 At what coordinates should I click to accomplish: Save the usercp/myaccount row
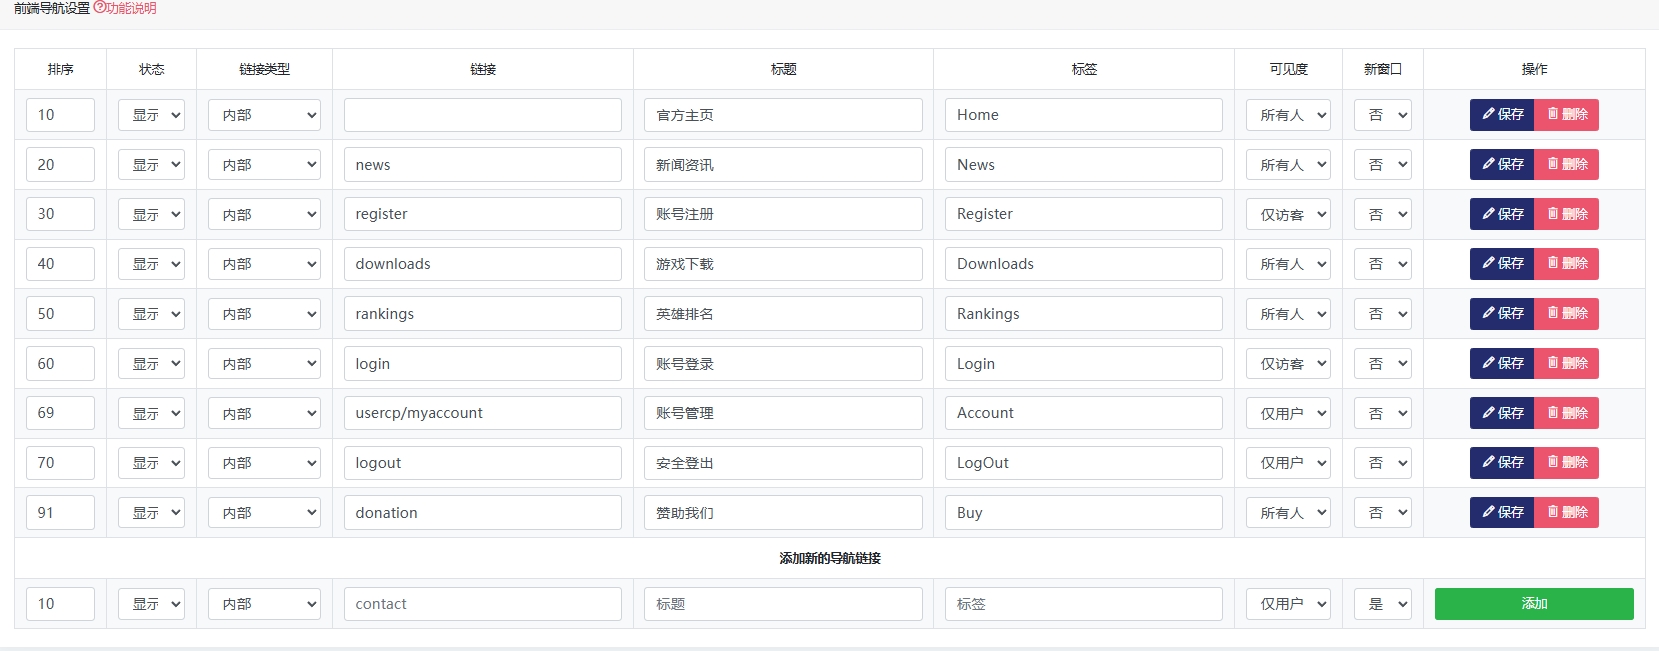pos(1501,413)
